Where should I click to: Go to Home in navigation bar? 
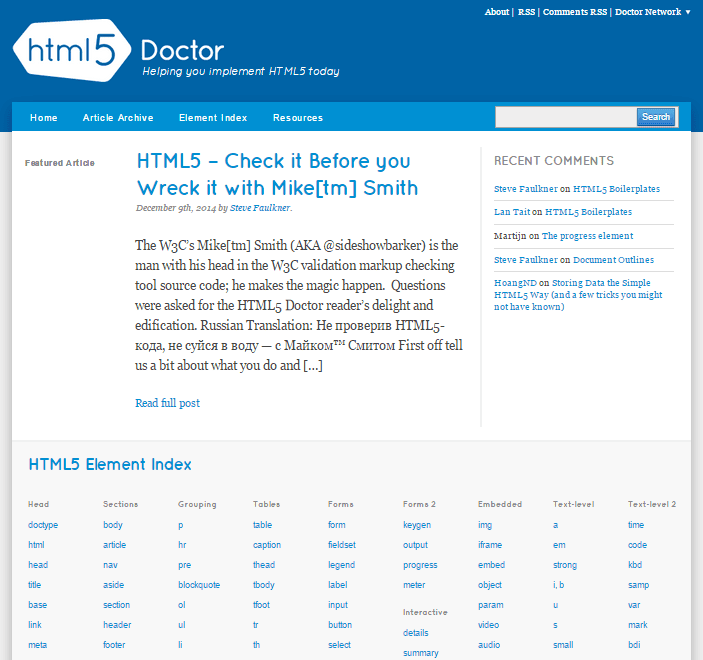tap(43, 117)
